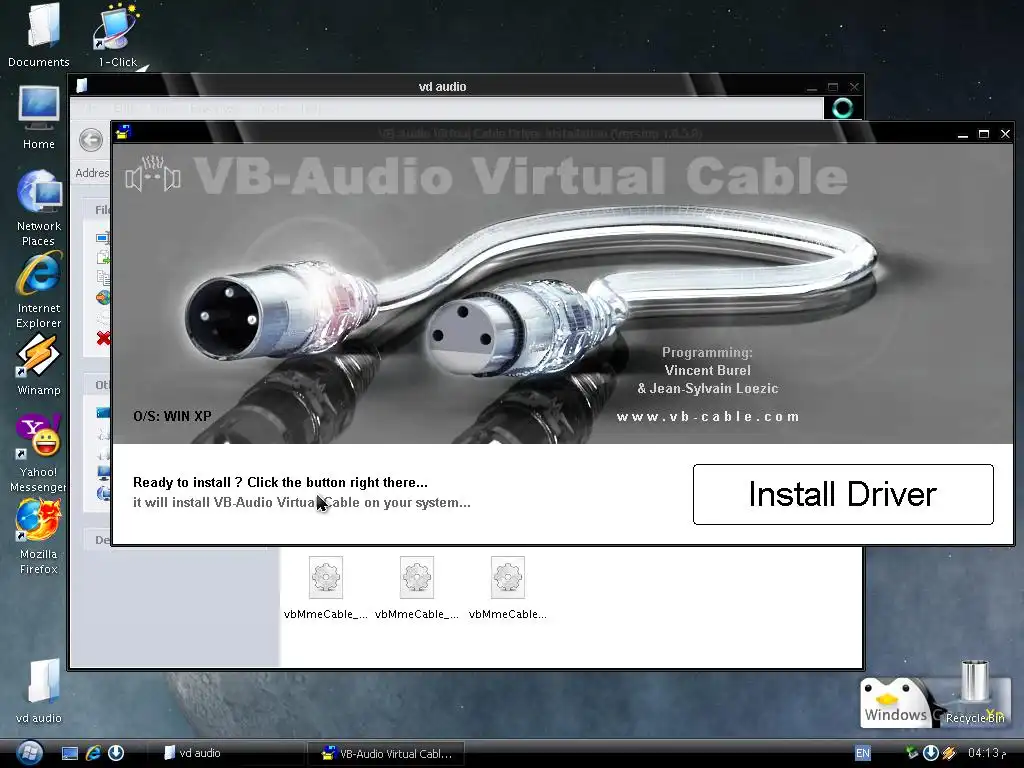Go back in the vd audio explorer window
Screen dimensions: 1024x768
(x=91, y=140)
